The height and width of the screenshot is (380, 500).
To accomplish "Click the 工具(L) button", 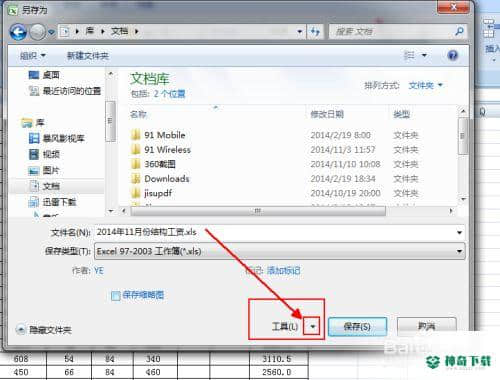I will click(x=285, y=326).
